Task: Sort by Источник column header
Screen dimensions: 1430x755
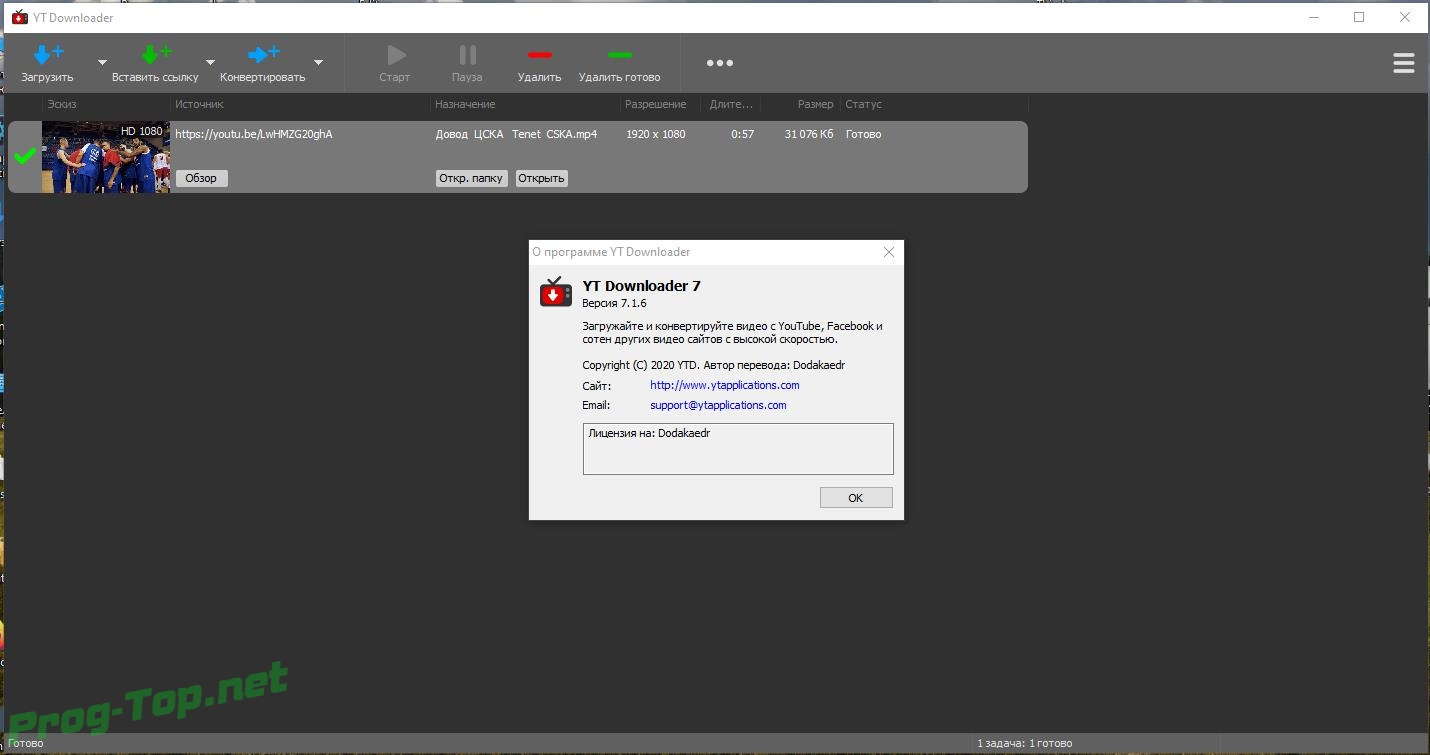Action: [x=200, y=104]
